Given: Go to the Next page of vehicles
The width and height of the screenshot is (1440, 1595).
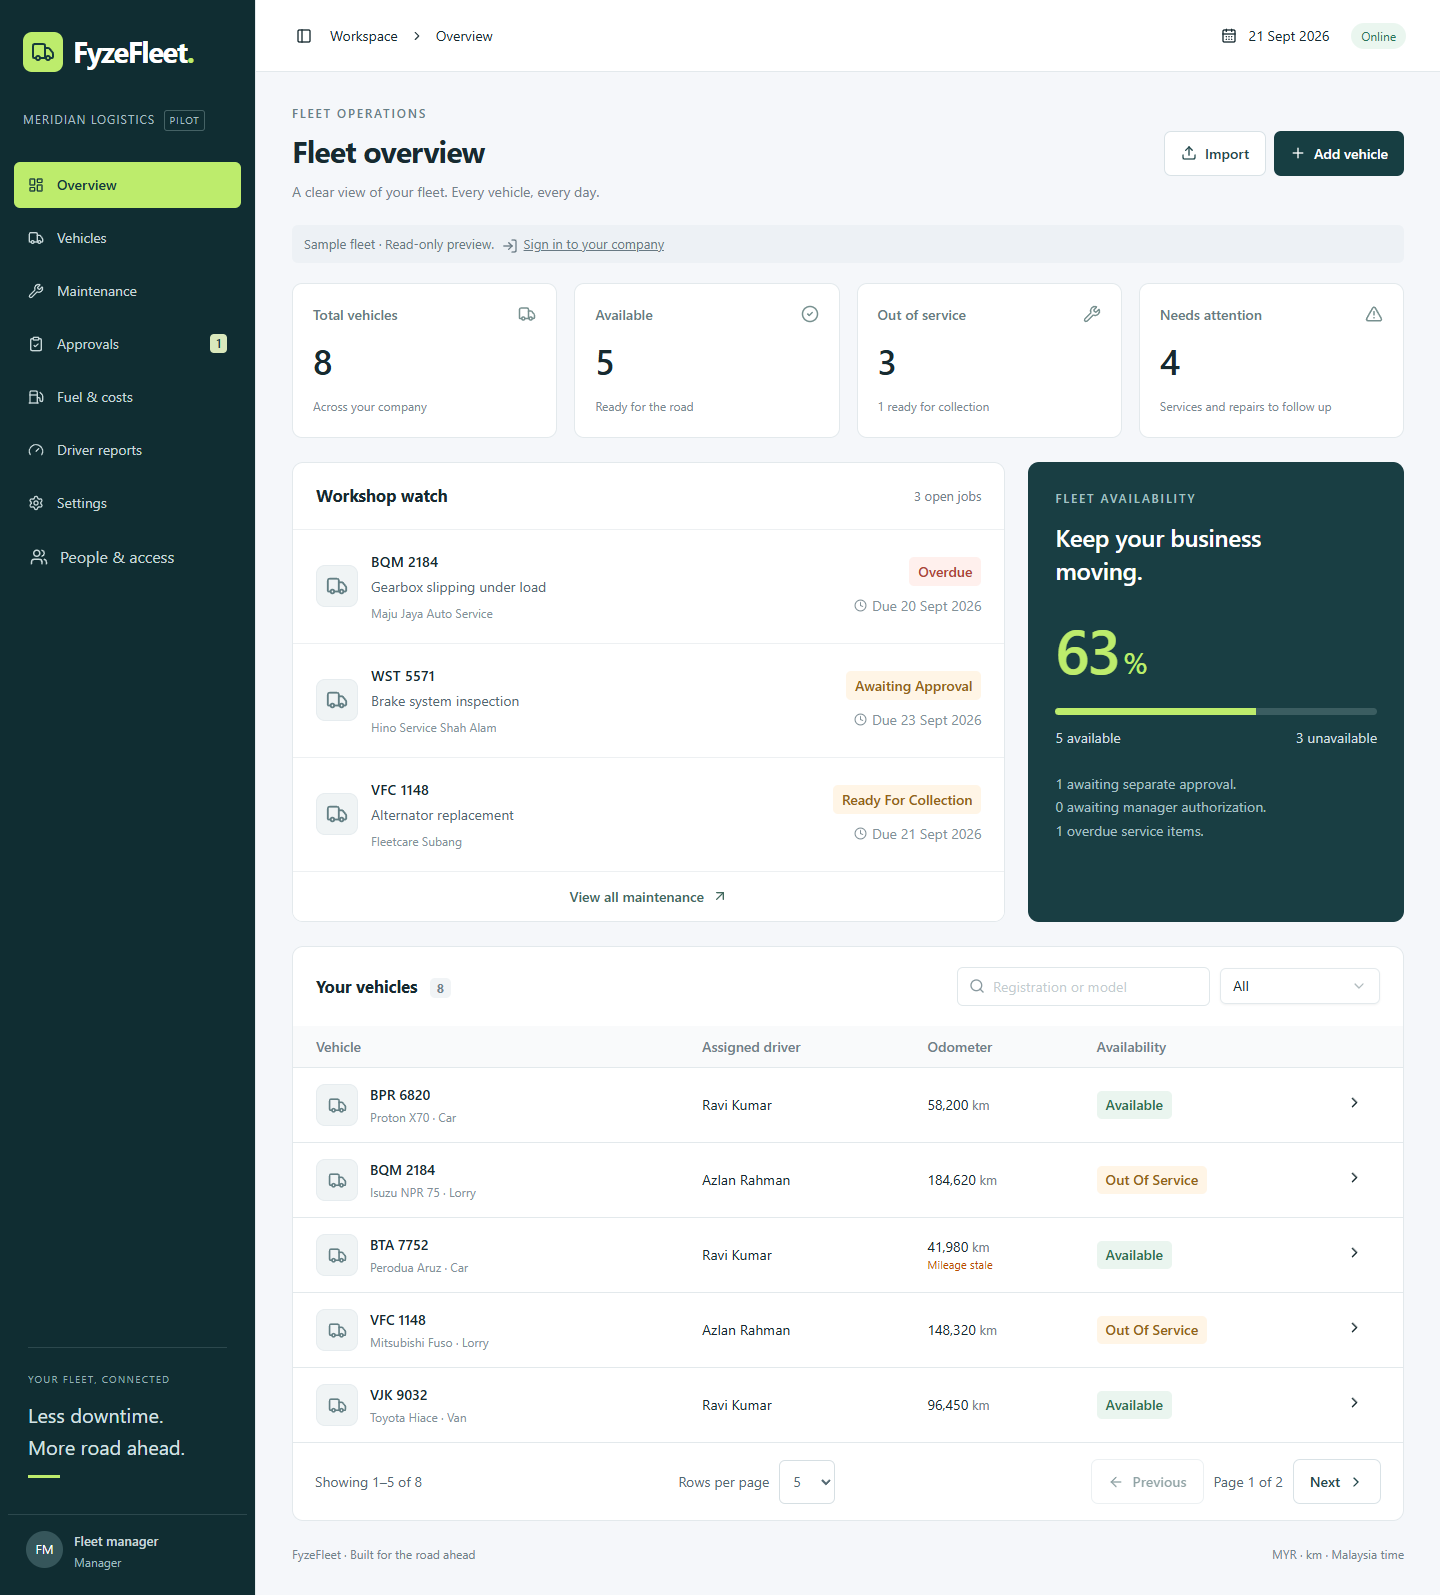Looking at the screenshot, I should 1336,1482.
